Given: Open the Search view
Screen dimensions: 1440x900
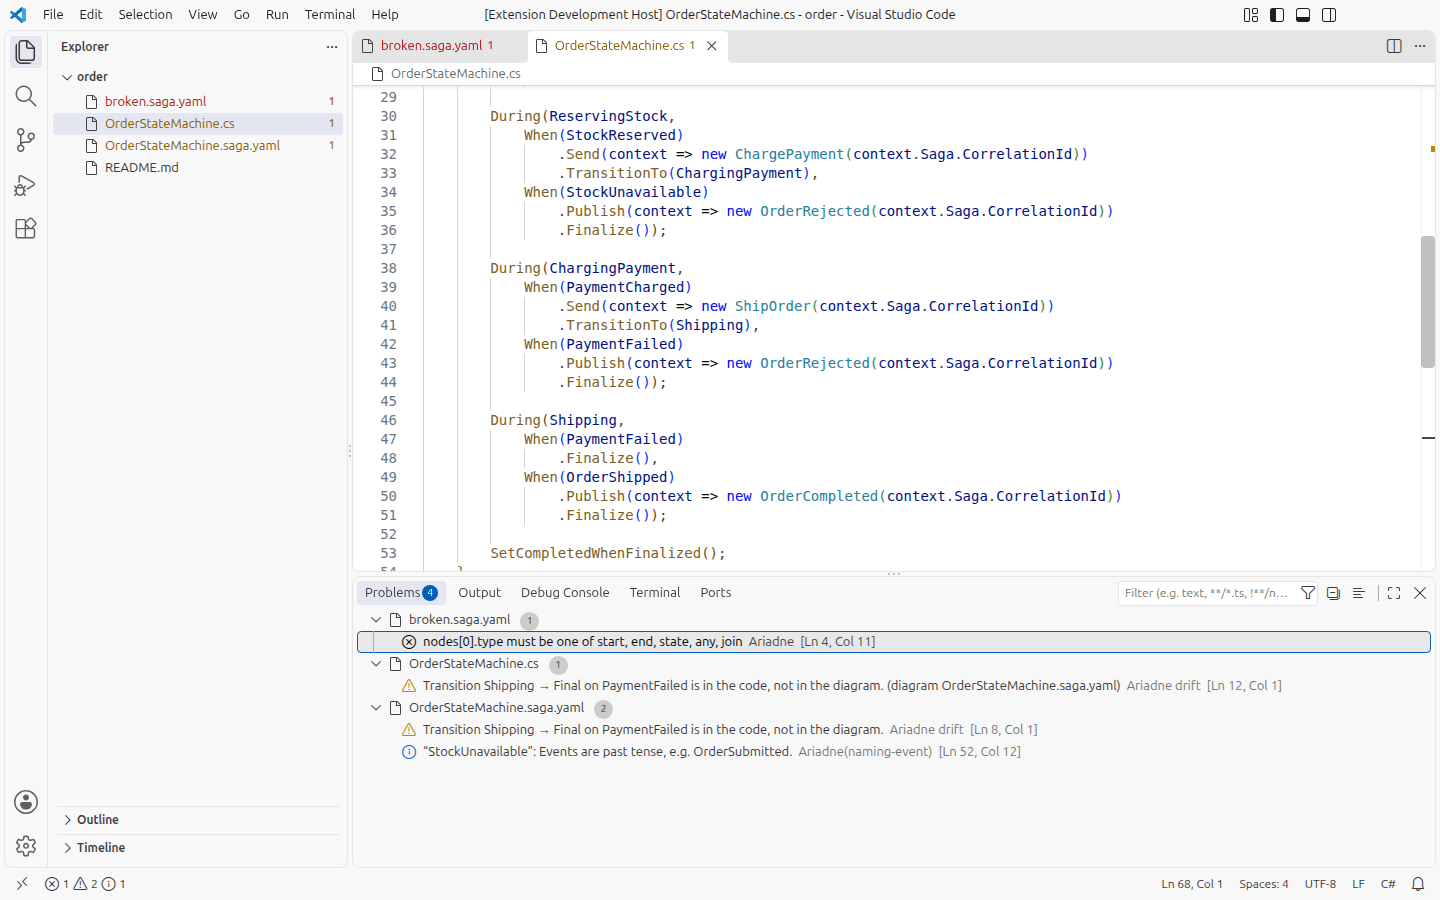Looking at the screenshot, I should click(26, 96).
